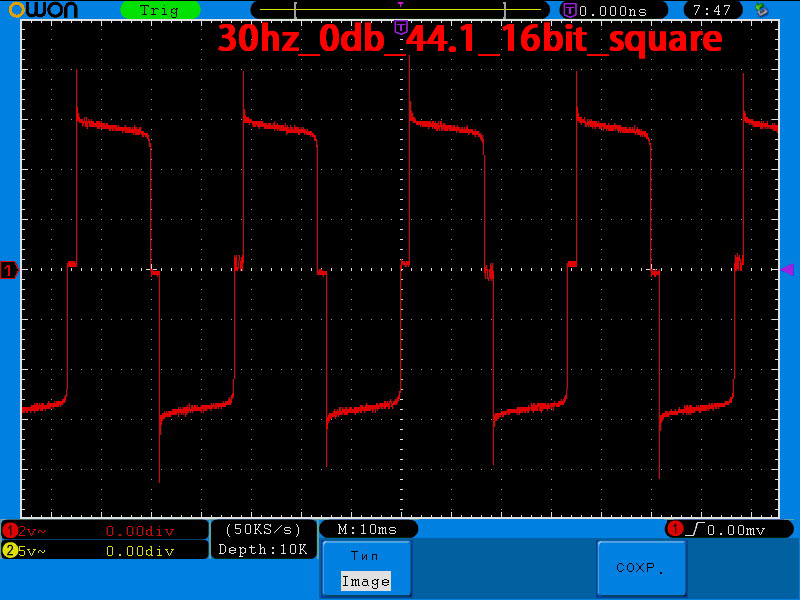
Task: Click the purple trigger level arrow
Action: click(788, 269)
